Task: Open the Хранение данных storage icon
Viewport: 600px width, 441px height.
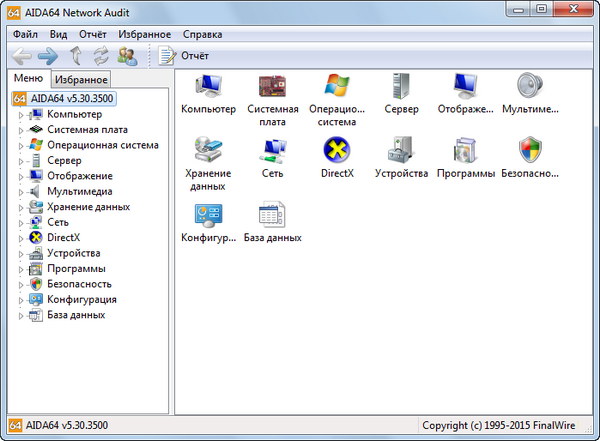Action: pyautogui.click(x=208, y=151)
